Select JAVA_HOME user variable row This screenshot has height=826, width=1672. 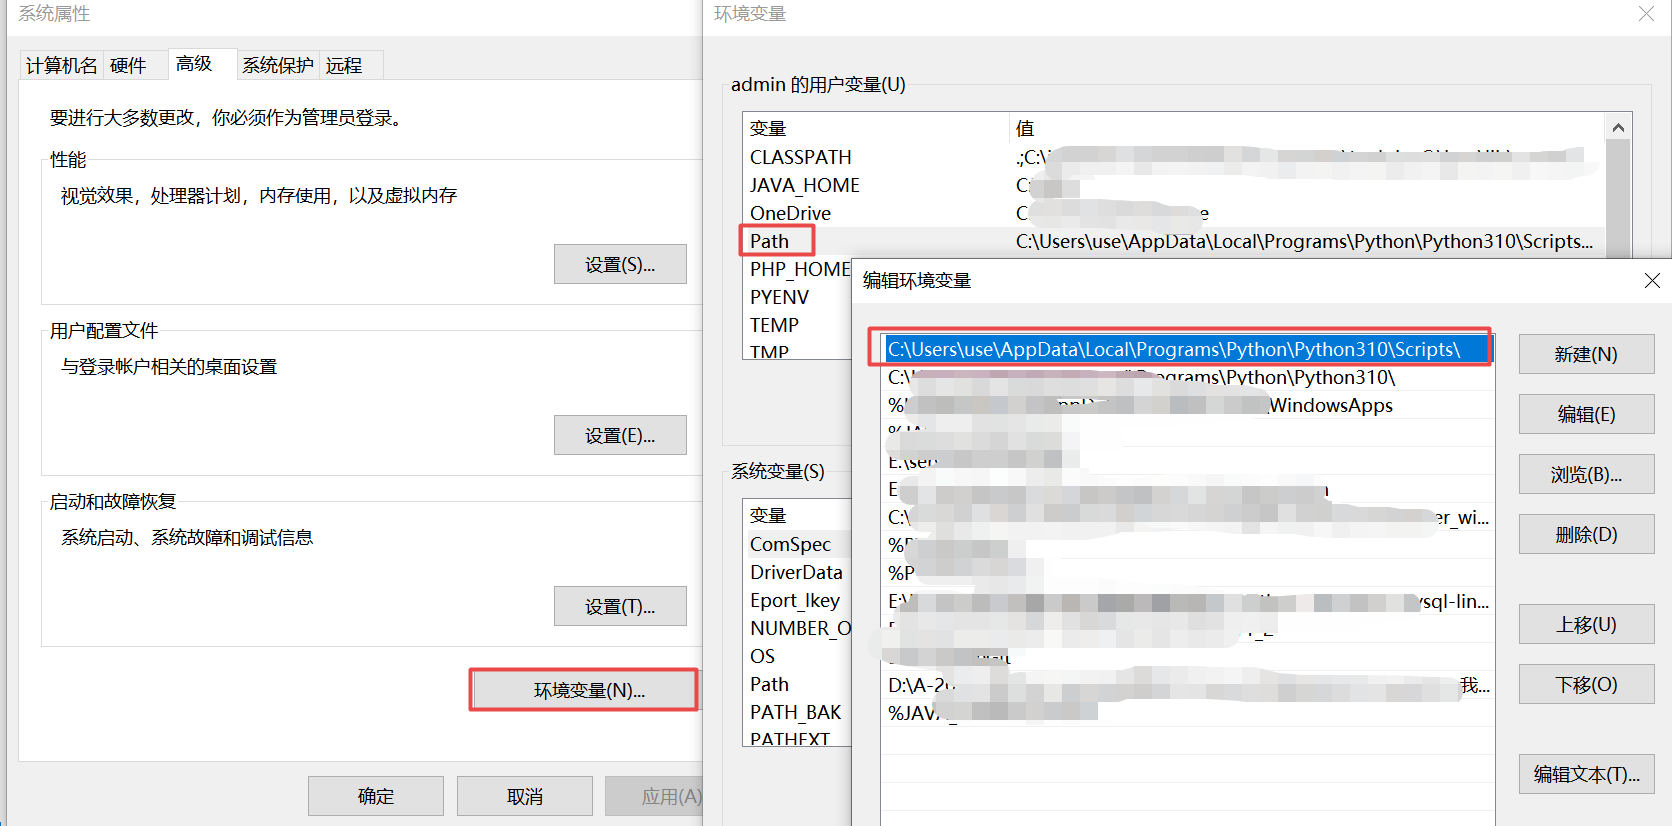1173,185
